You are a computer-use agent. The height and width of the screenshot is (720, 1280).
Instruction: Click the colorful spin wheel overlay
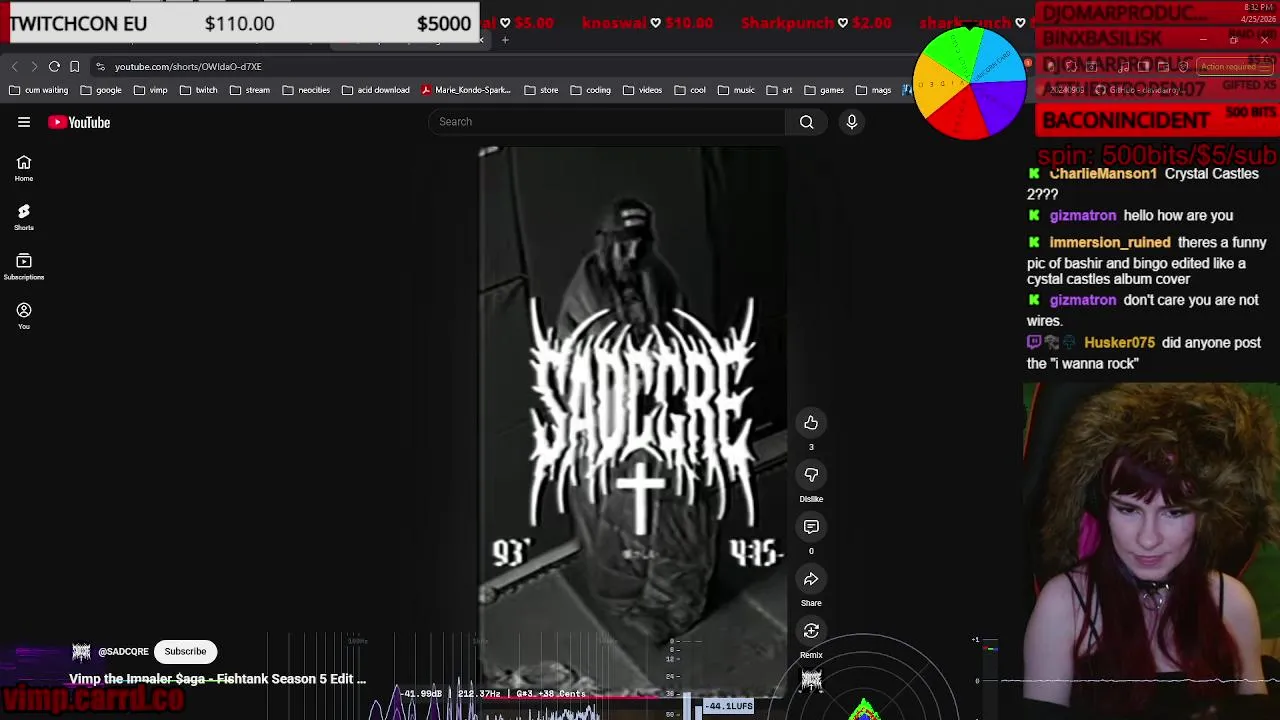(970, 83)
